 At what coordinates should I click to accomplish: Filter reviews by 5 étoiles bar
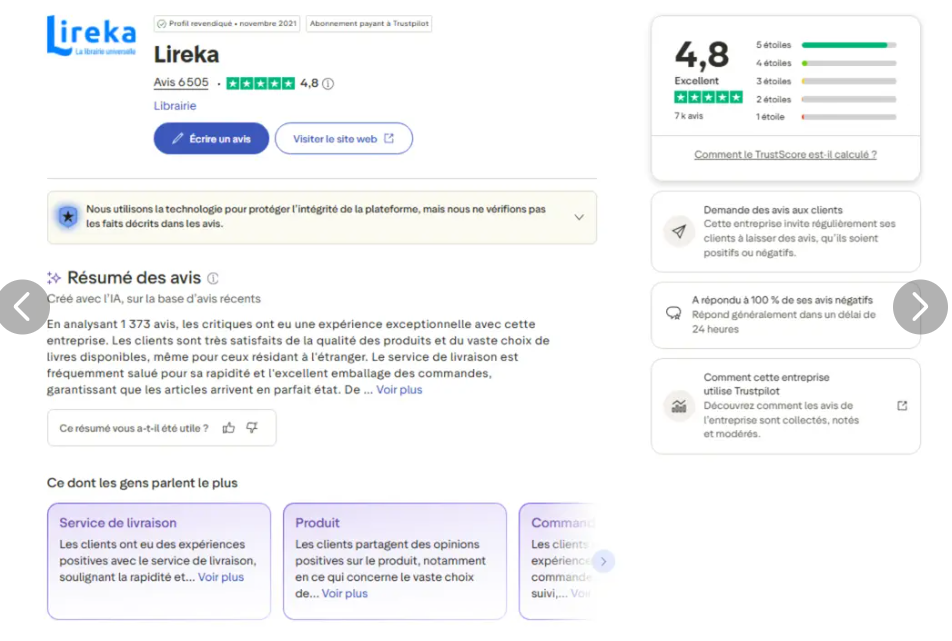[x=826, y=45]
